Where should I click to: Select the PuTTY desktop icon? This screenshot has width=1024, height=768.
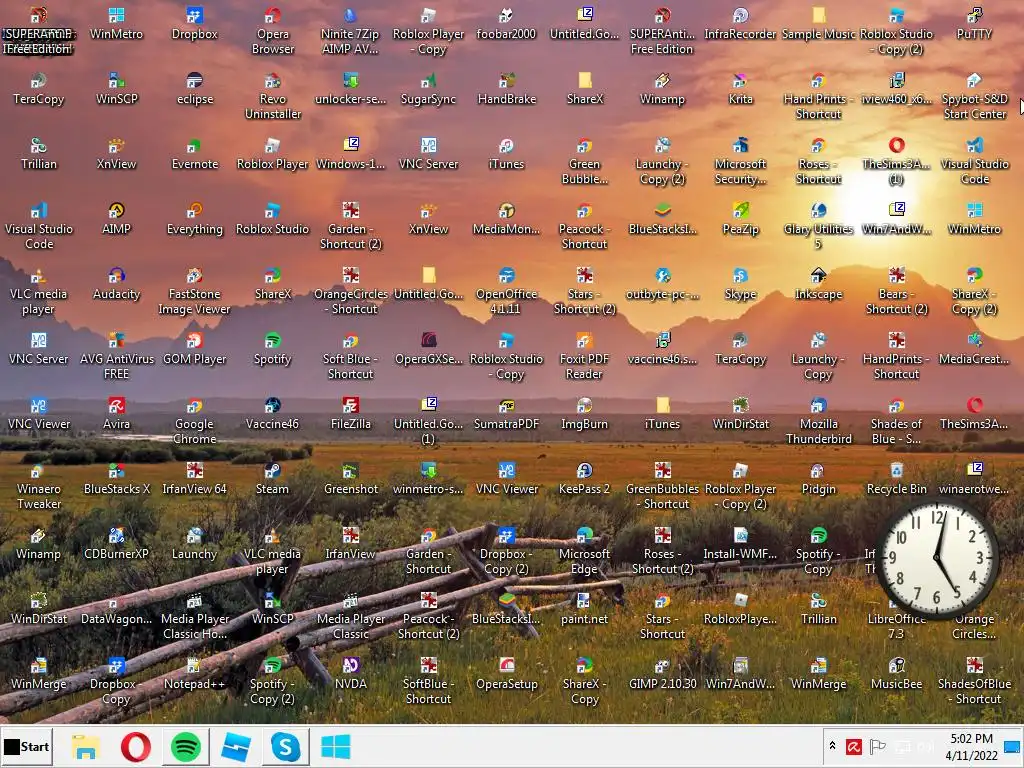[x=974, y=24]
